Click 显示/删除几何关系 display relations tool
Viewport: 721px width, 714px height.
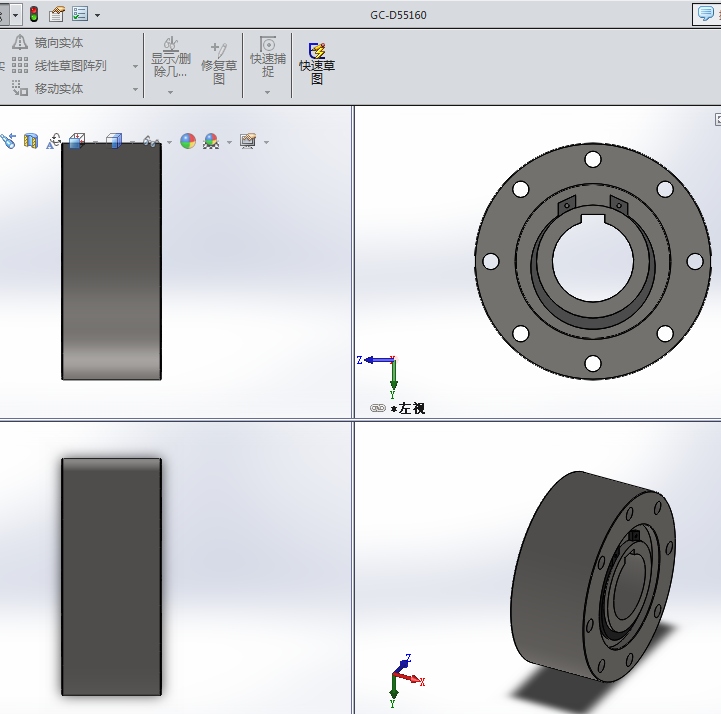click(171, 57)
